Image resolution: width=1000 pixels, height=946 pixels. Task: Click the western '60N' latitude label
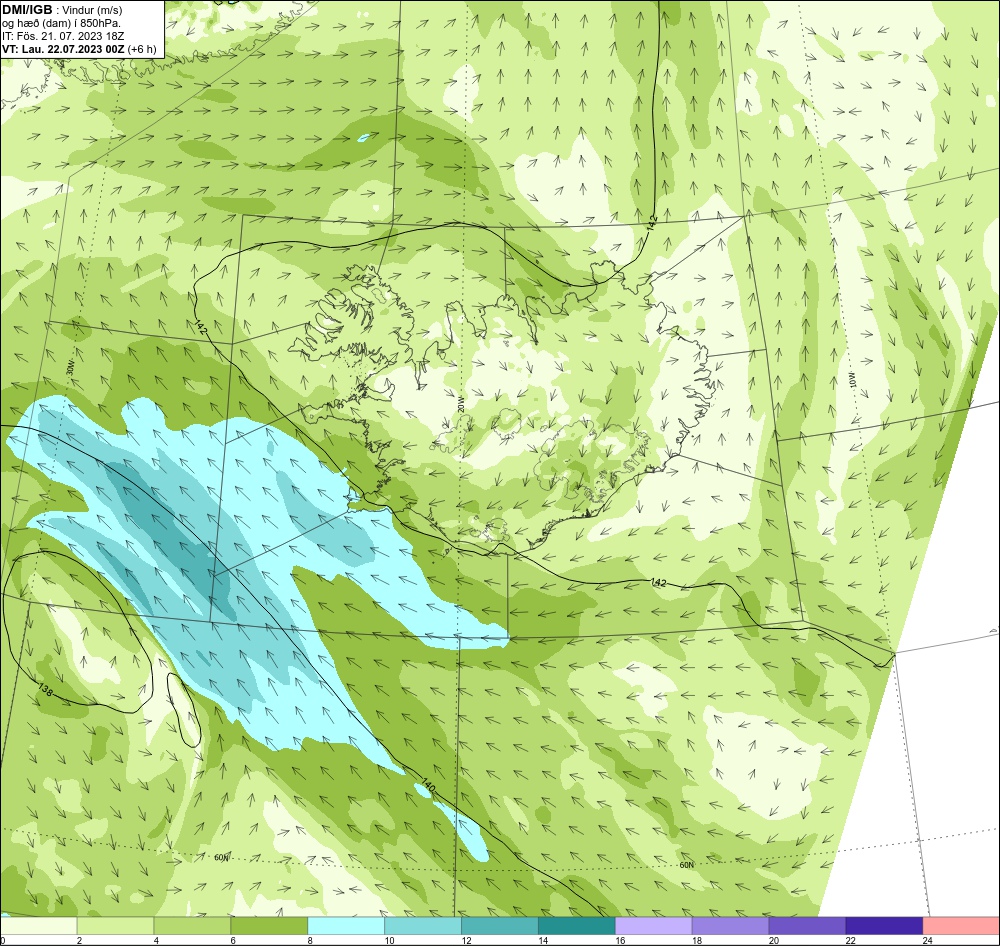click(221, 857)
